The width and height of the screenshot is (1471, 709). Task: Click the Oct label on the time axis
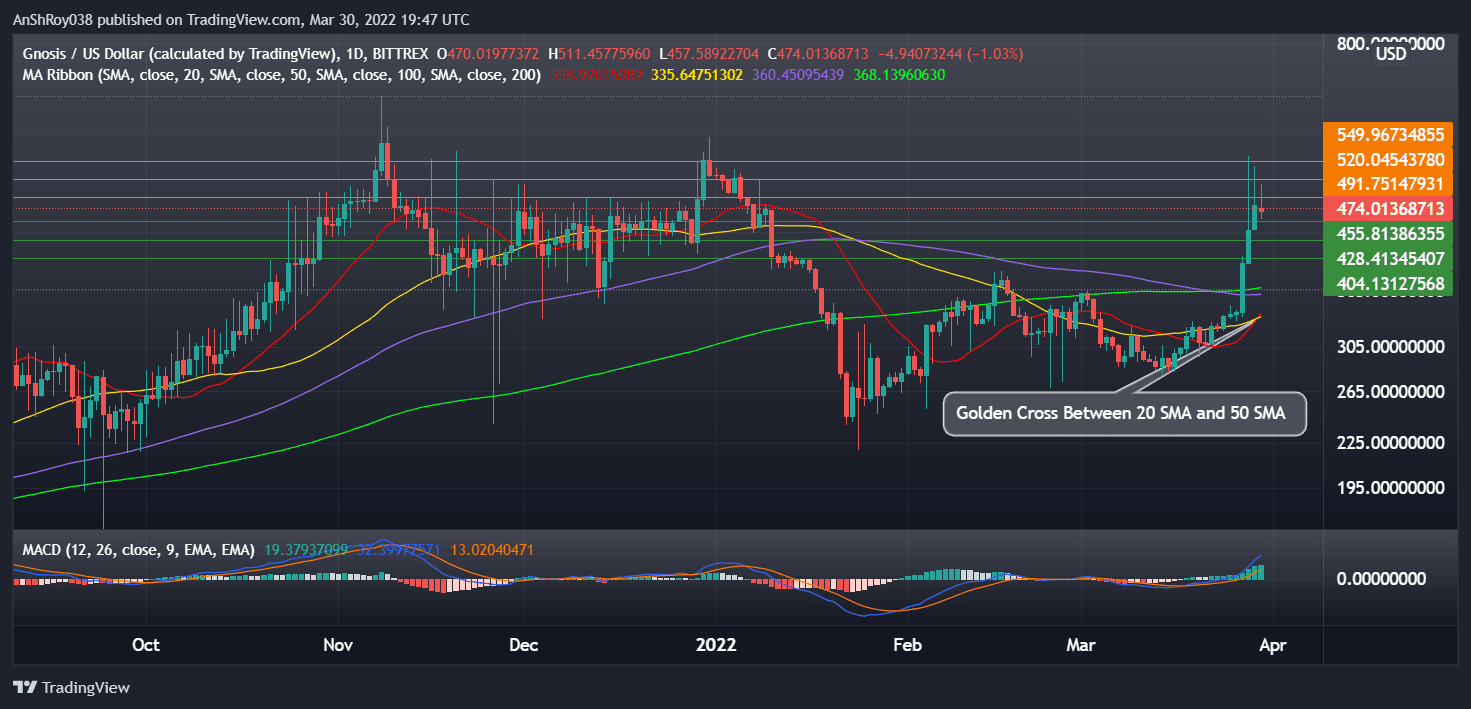(146, 646)
